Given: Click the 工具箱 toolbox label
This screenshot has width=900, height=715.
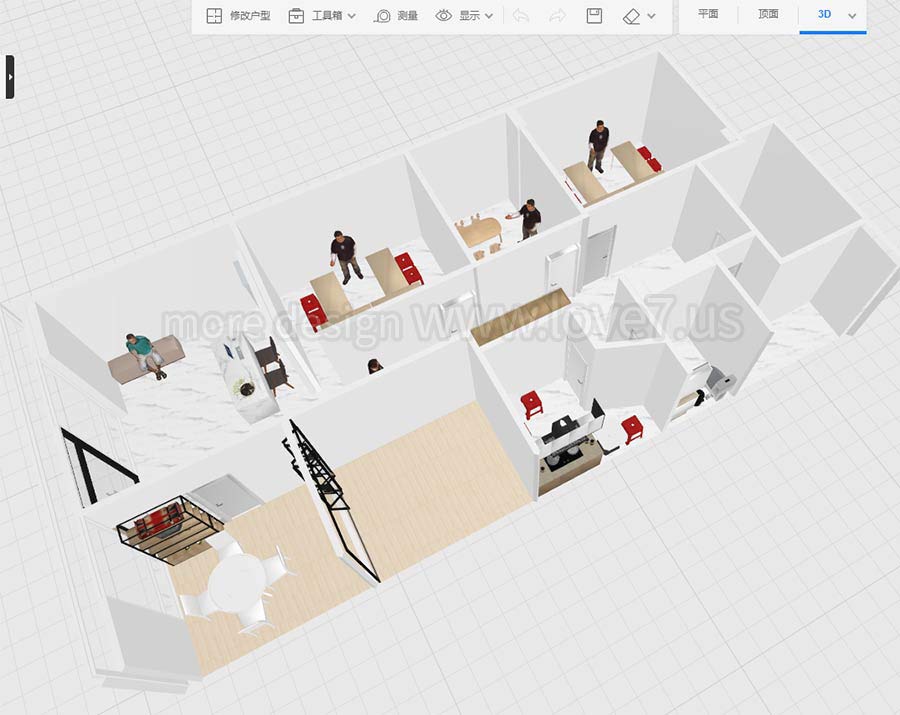Looking at the screenshot, I should (x=327, y=15).
